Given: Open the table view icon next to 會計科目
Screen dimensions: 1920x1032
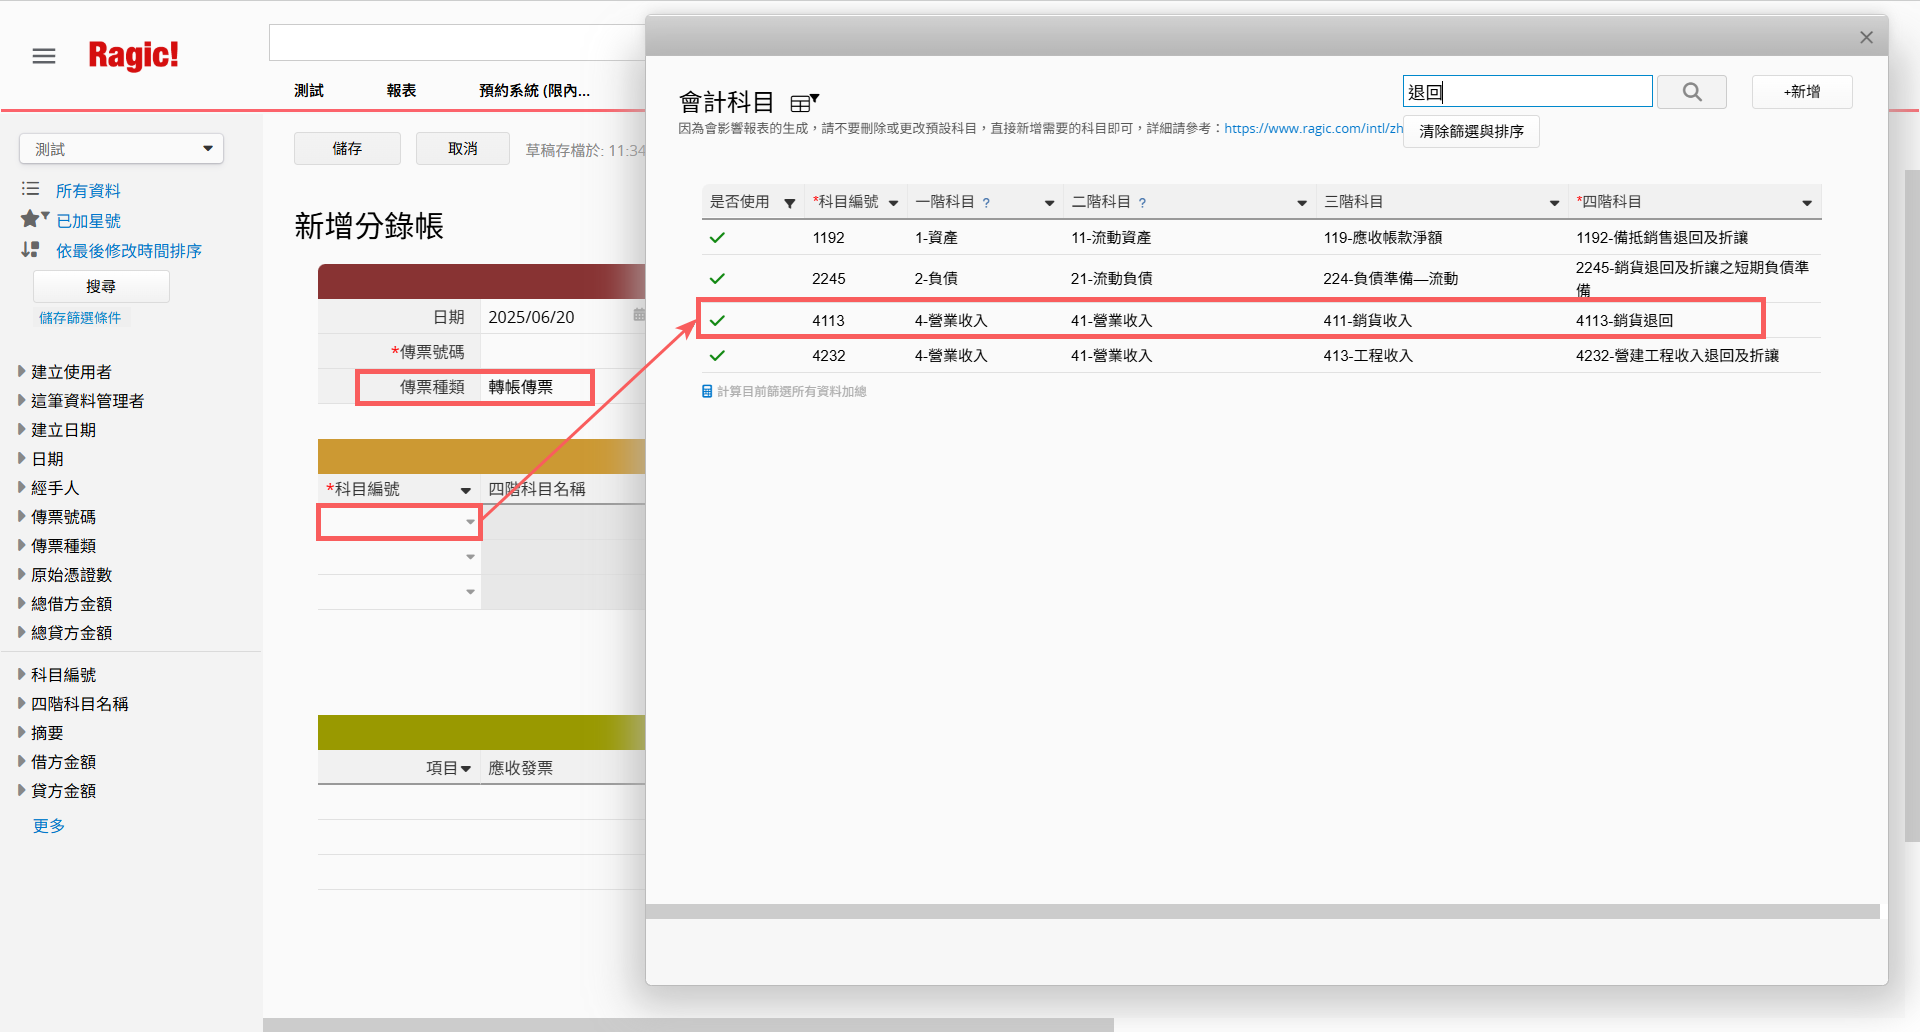Looking at the screenshot, I should pos(803,102).
